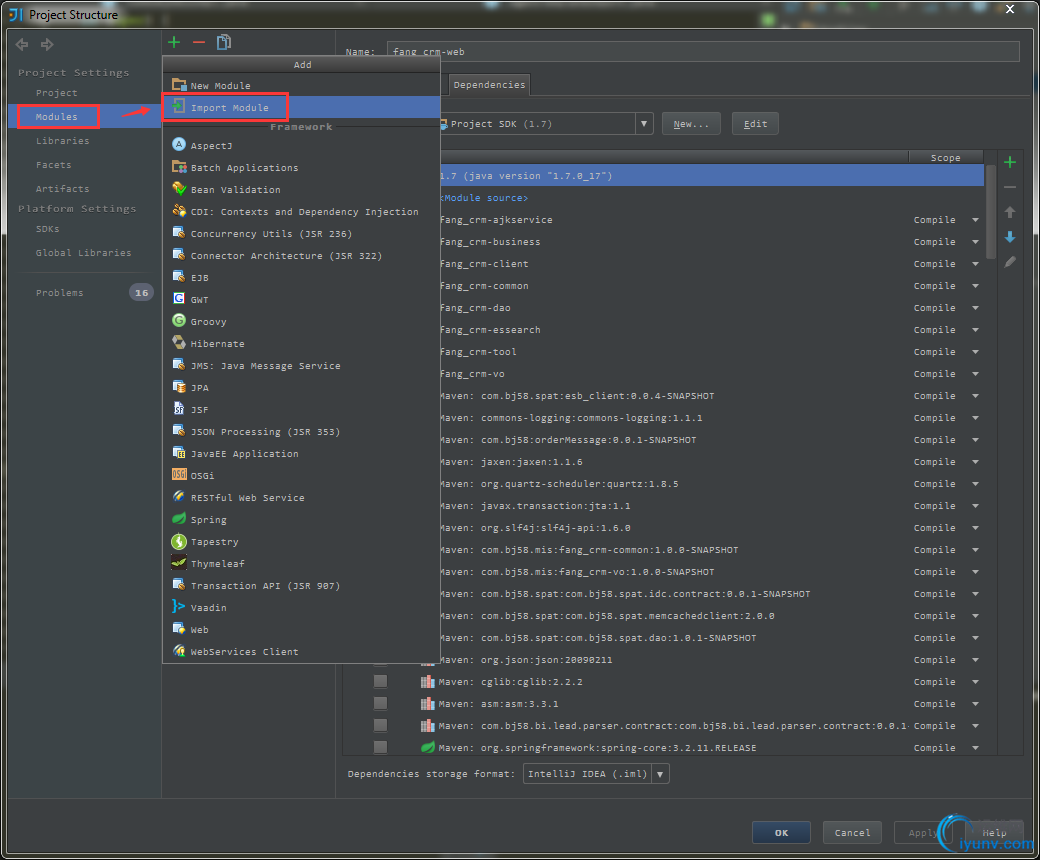Screen dimensions: 1040x860
Task: Select GWT framework entry
Action: click(x=301, y=300)
